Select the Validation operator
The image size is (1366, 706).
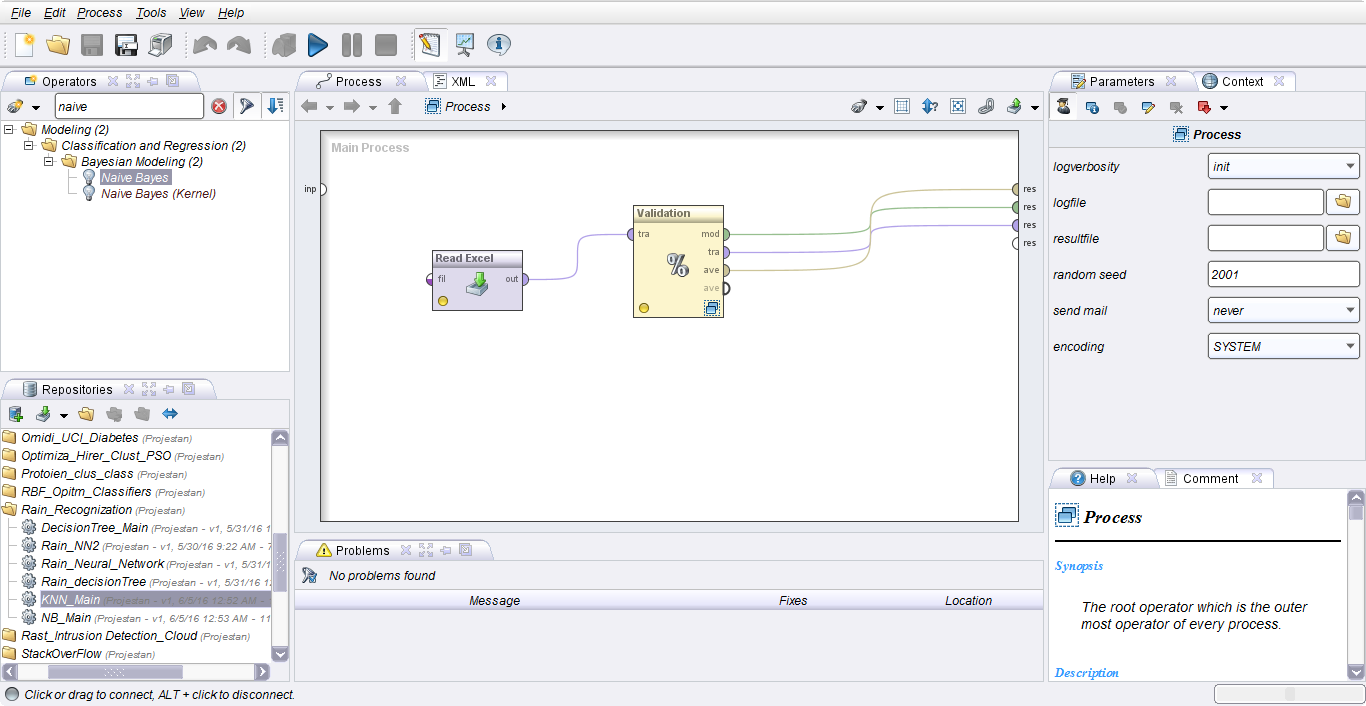677,262
